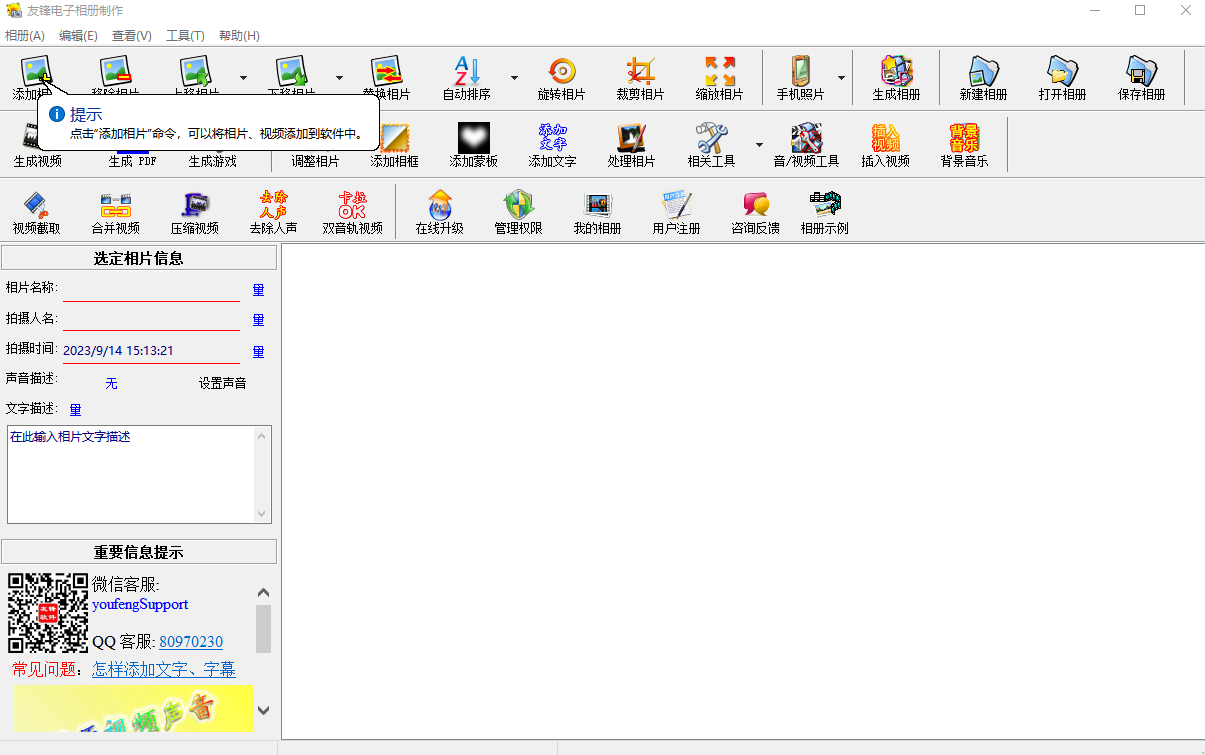Open 生成视频 to create a video
Screen dimensions: 1205x755
pyautogui.click(x=36, y=144)
